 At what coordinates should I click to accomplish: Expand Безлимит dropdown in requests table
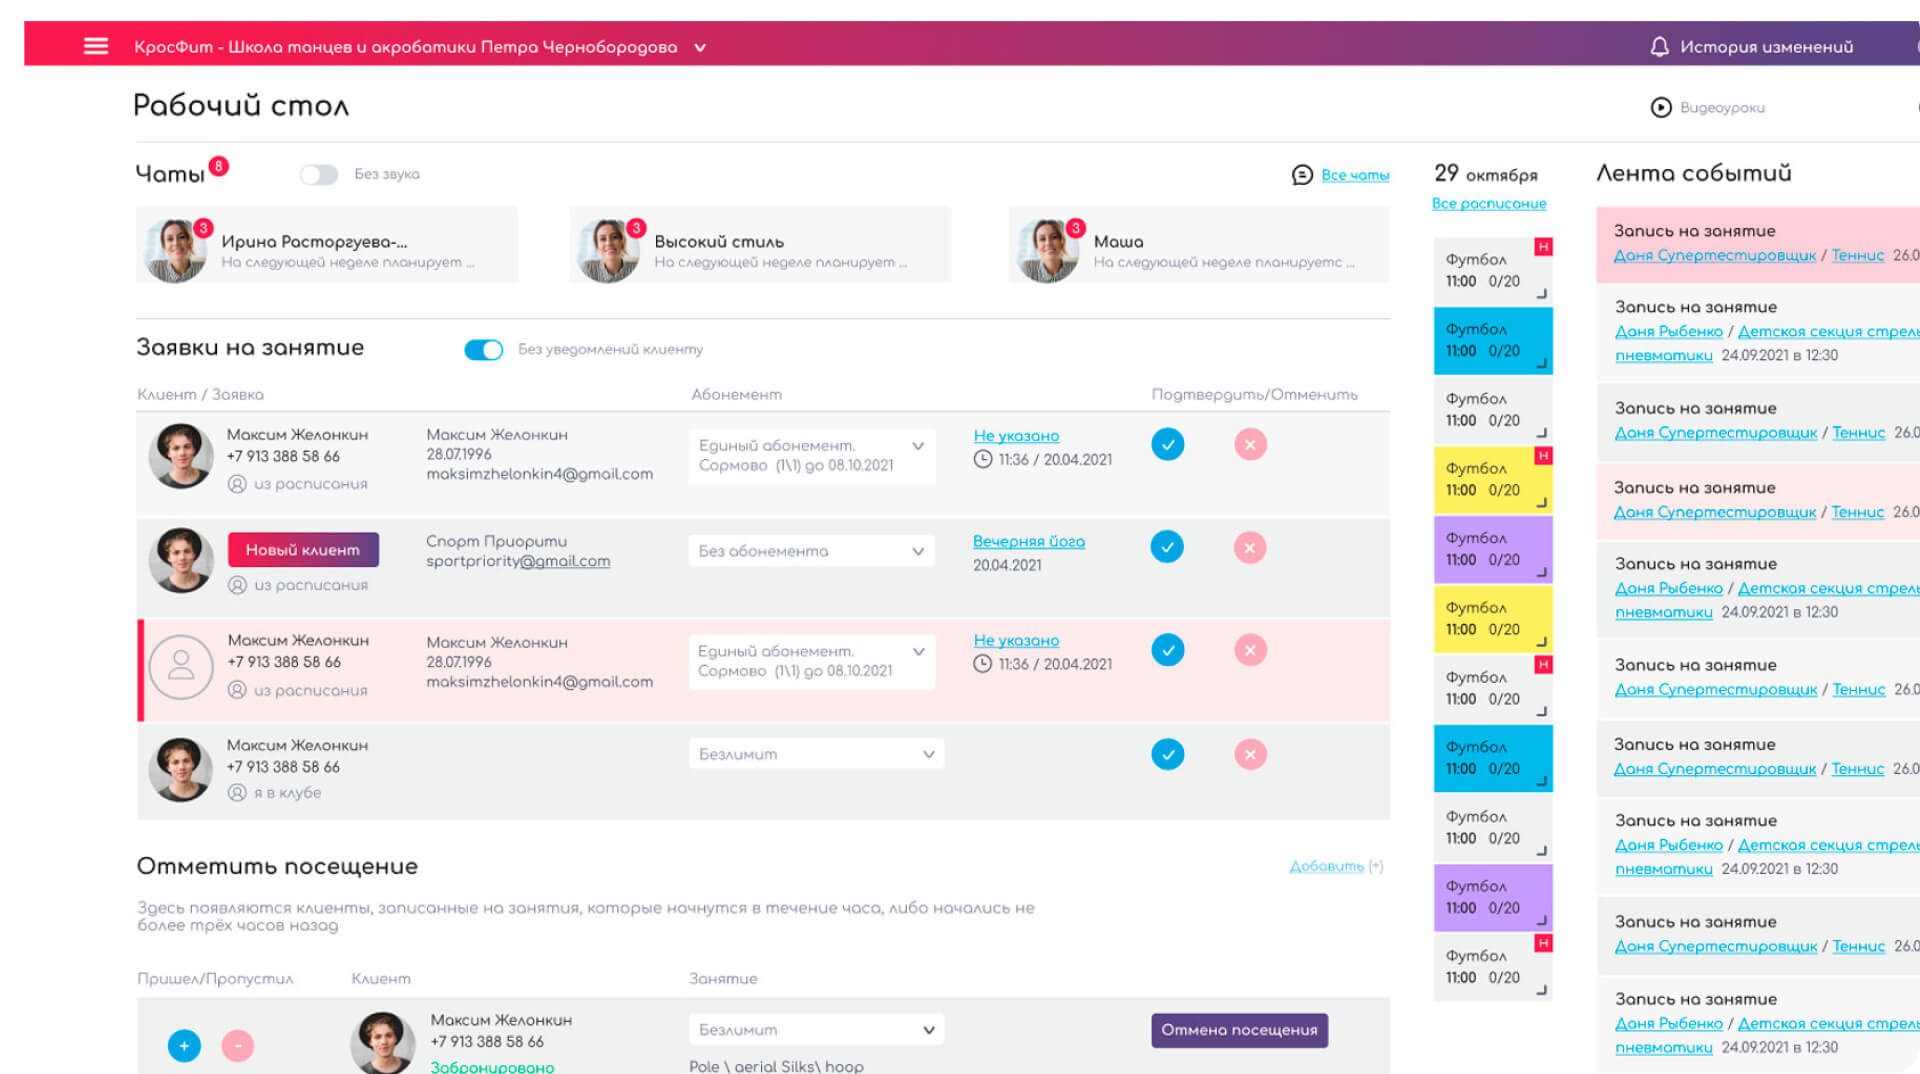click(x=816, y=754)
